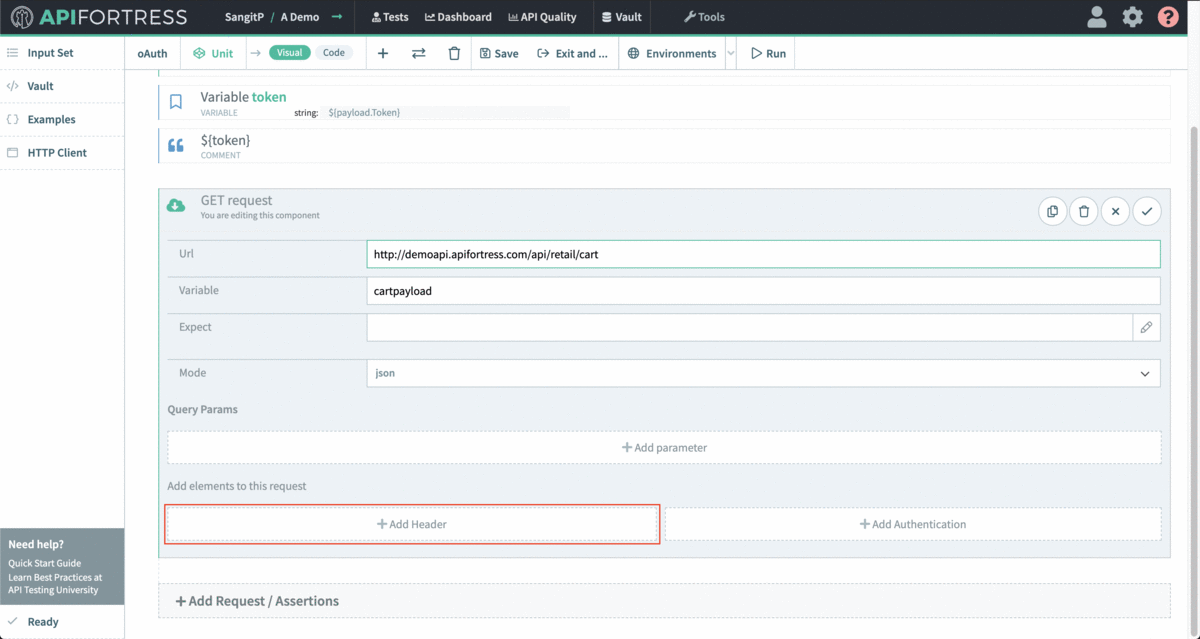Switch to Visual editor mode
Viewport: 1200px width, 639px height.
click(290, 53)
